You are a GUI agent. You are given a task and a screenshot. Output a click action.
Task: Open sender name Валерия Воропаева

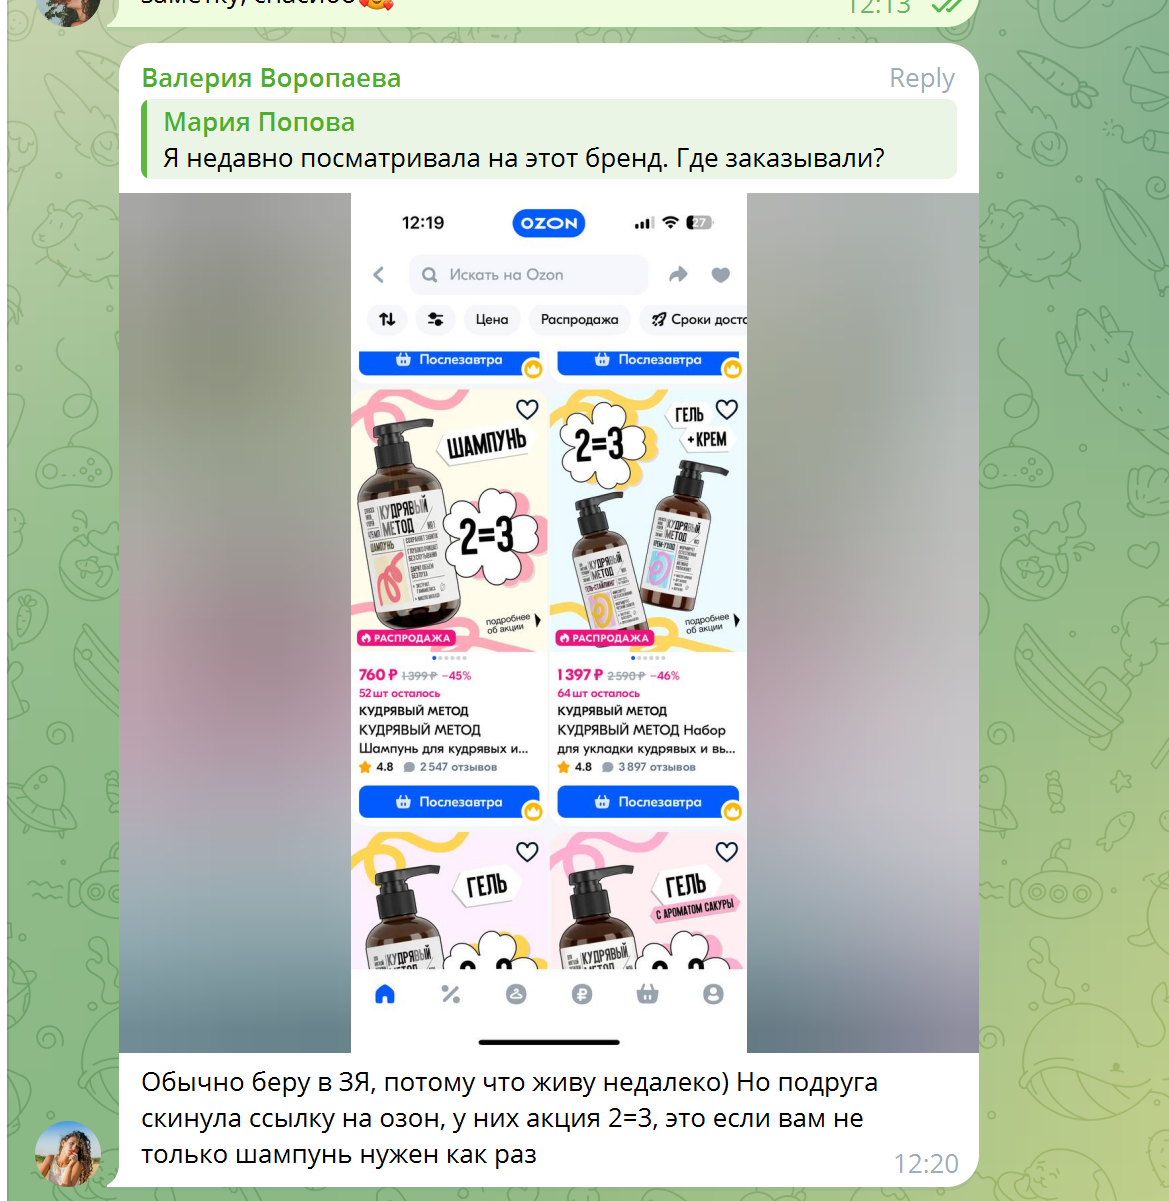pyautogui.click(x=271, y=78)
